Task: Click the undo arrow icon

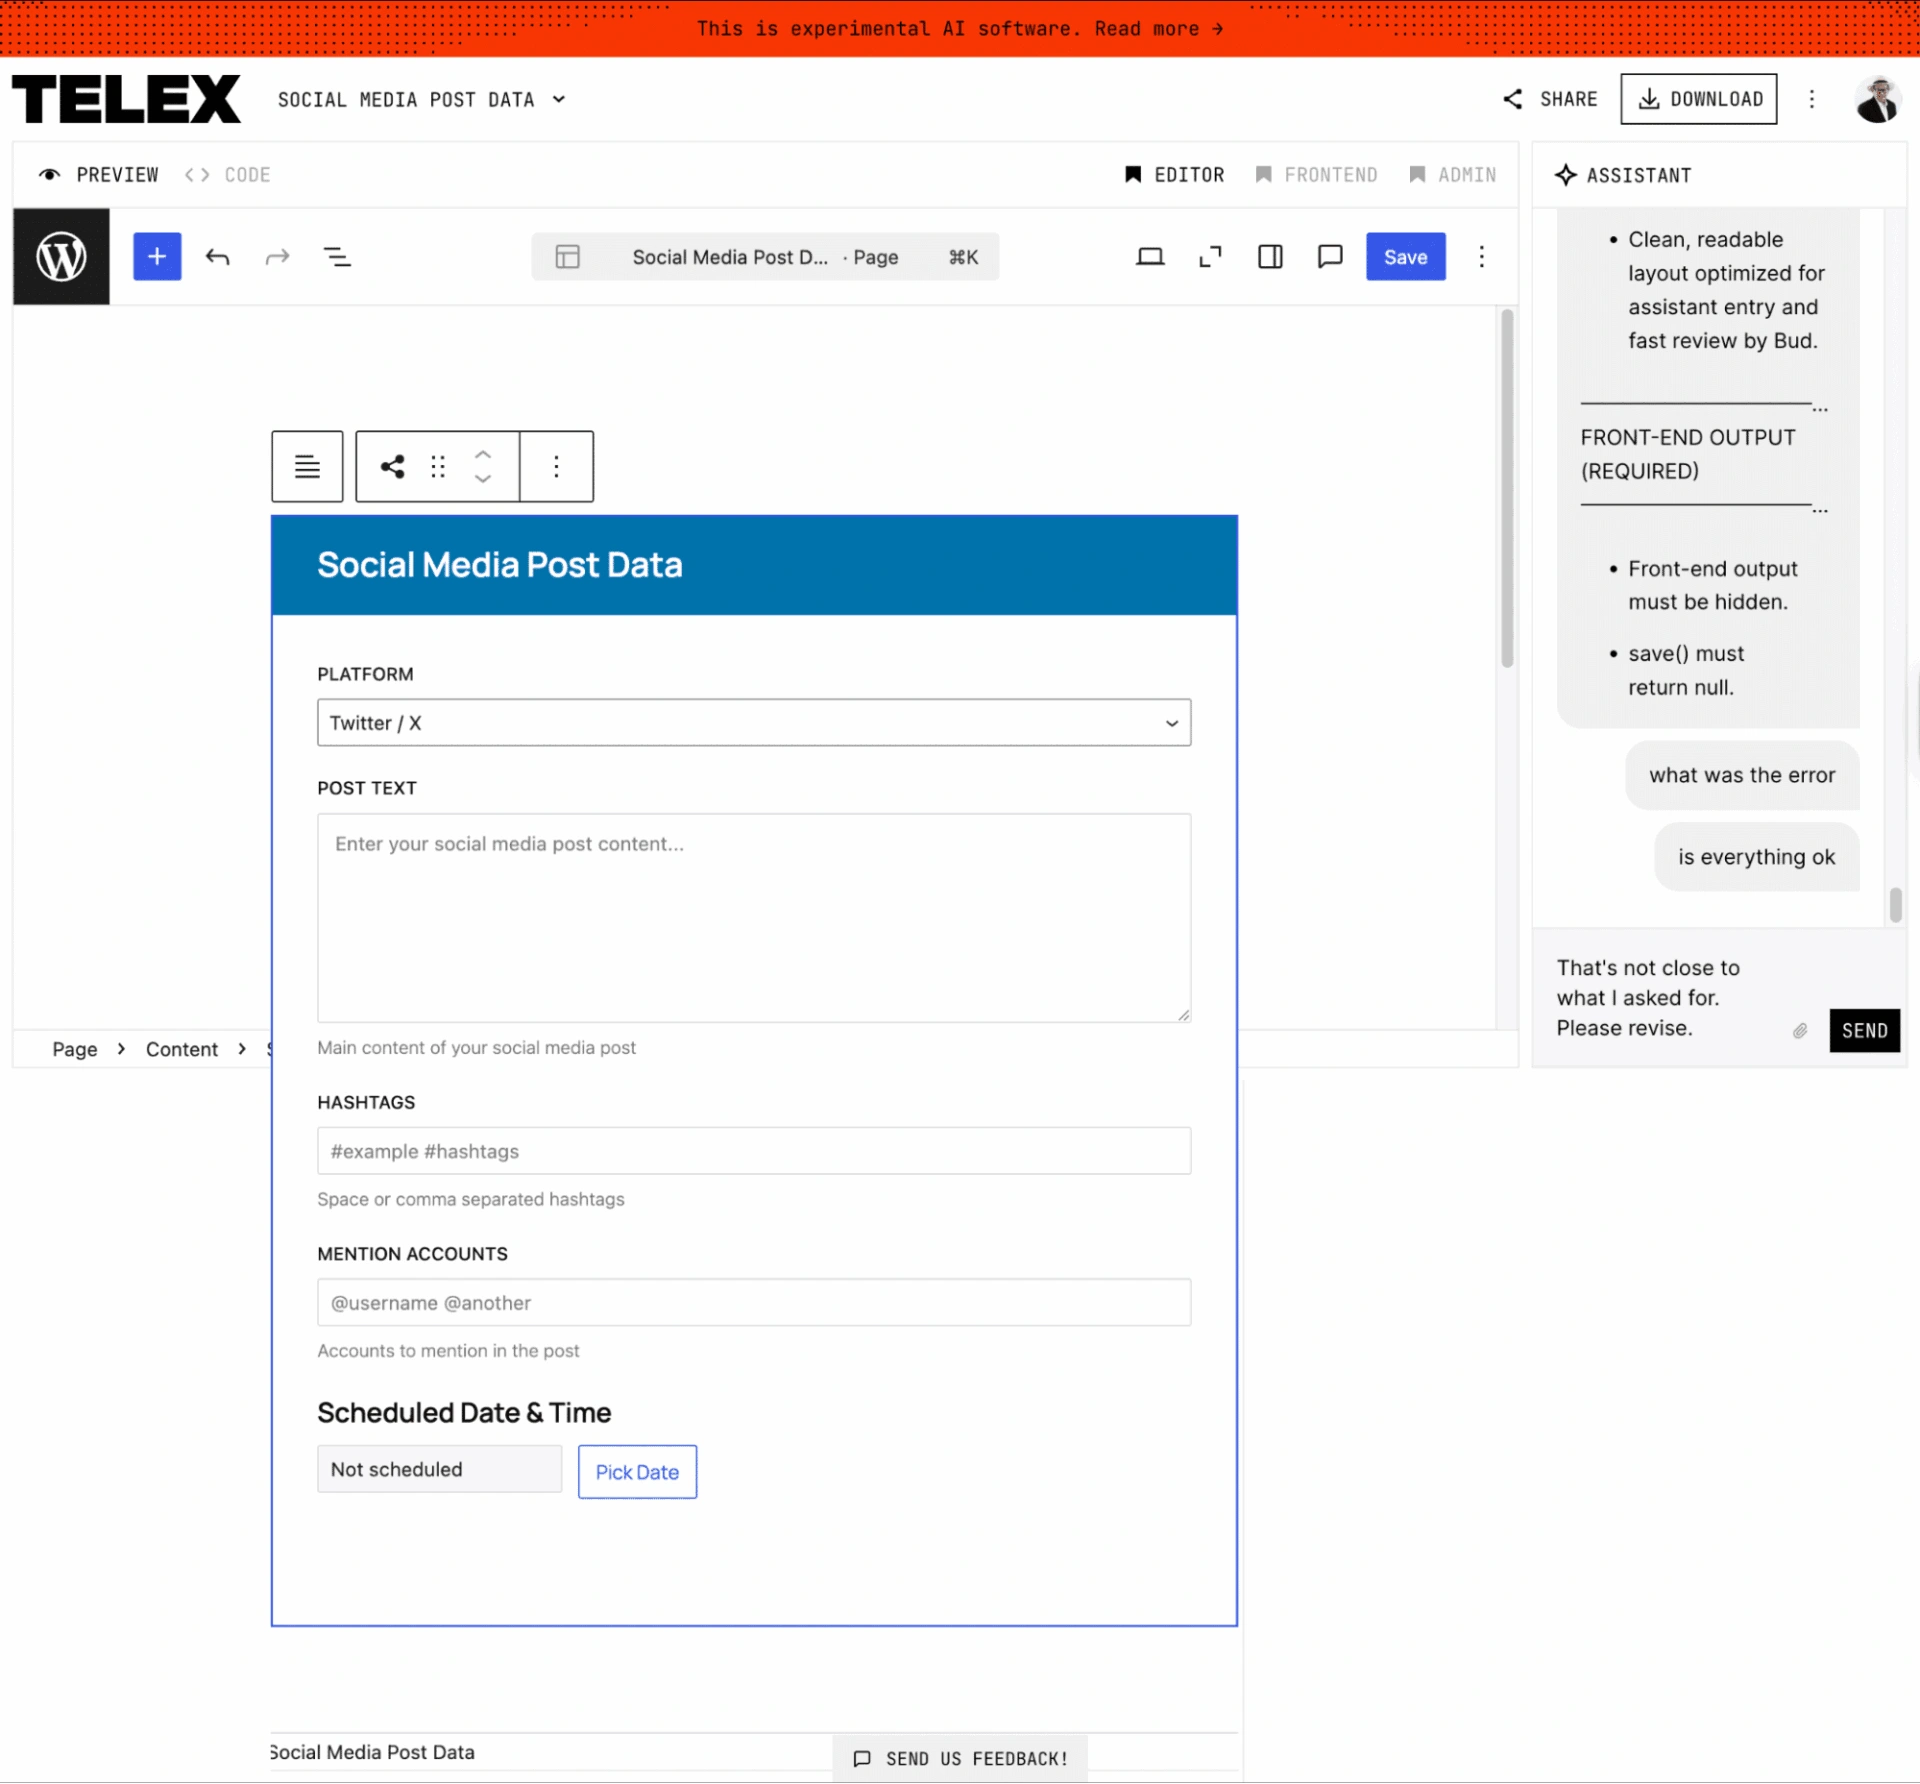Action: click(x=217, y=257)
